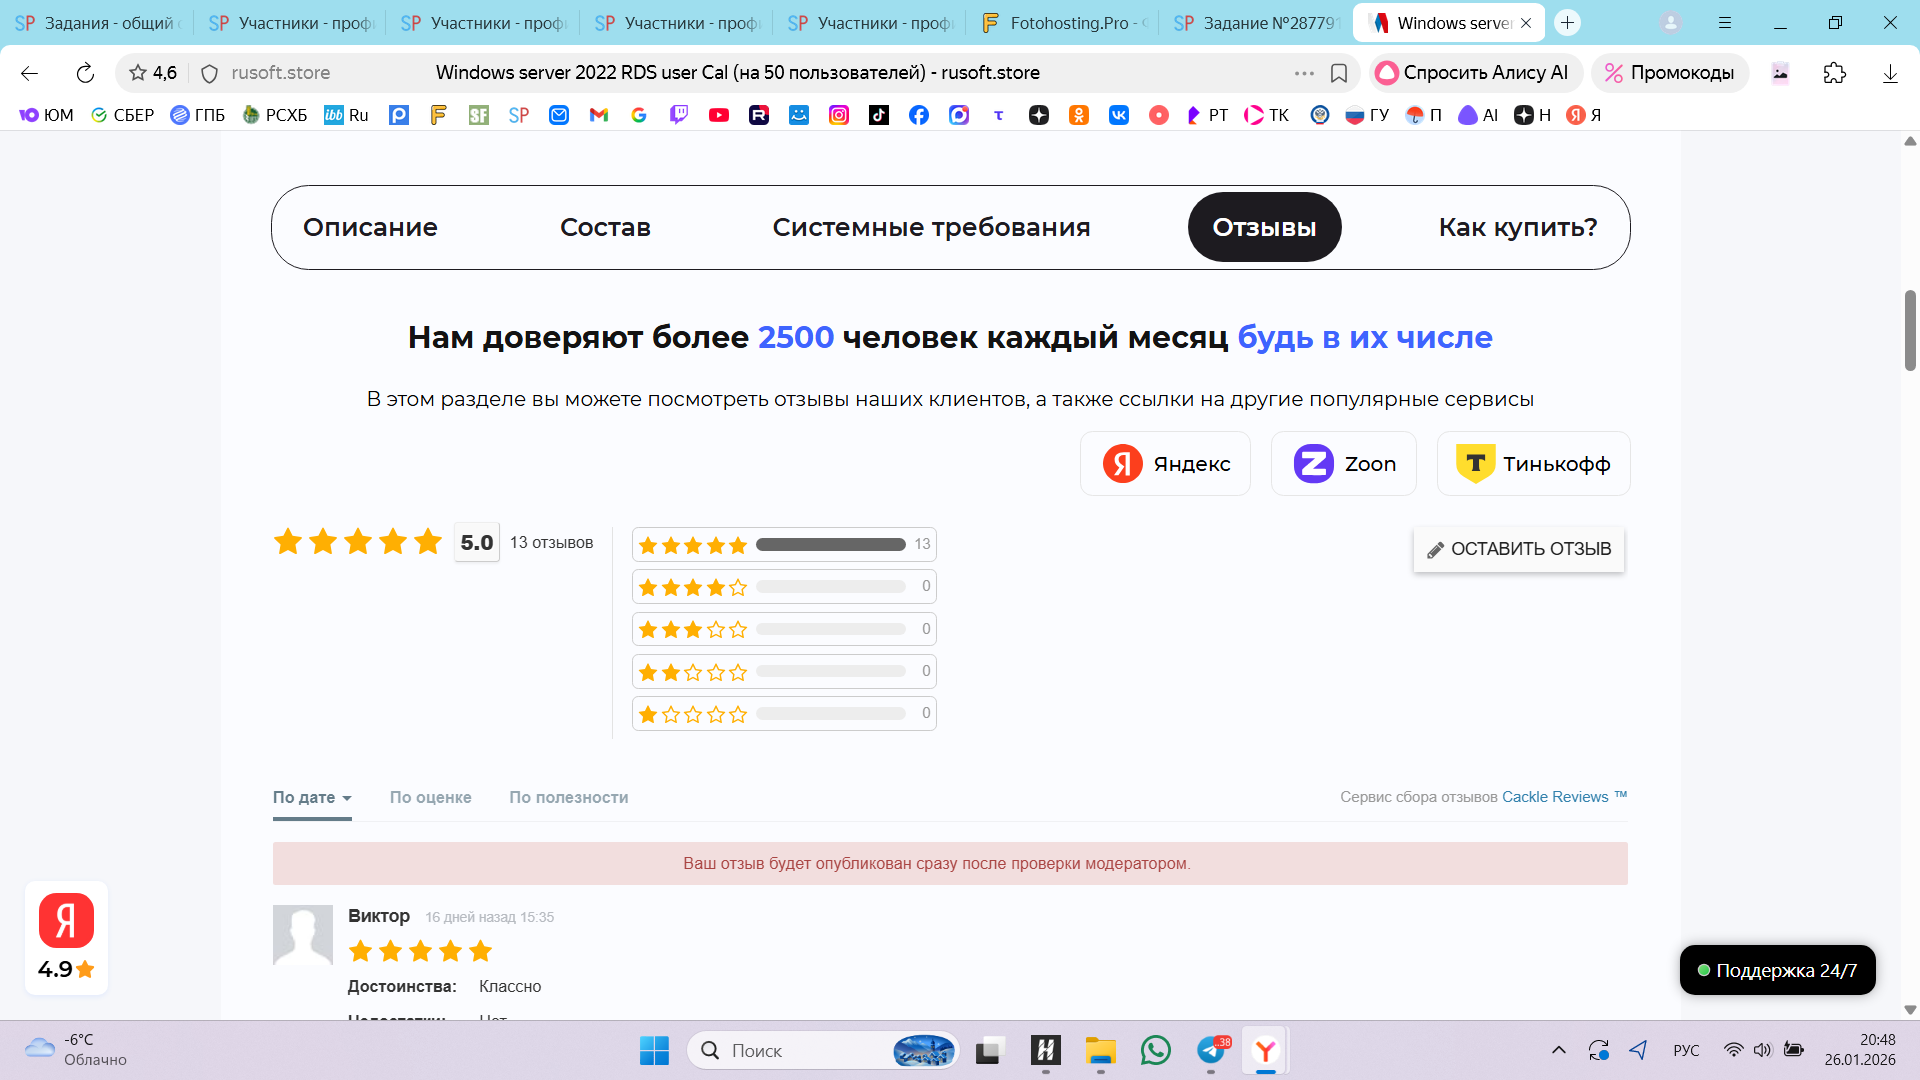Open downloads arrow icon in toolbar
The height and width of the screenshot is (1080, 1920).
pos(1890,73)
